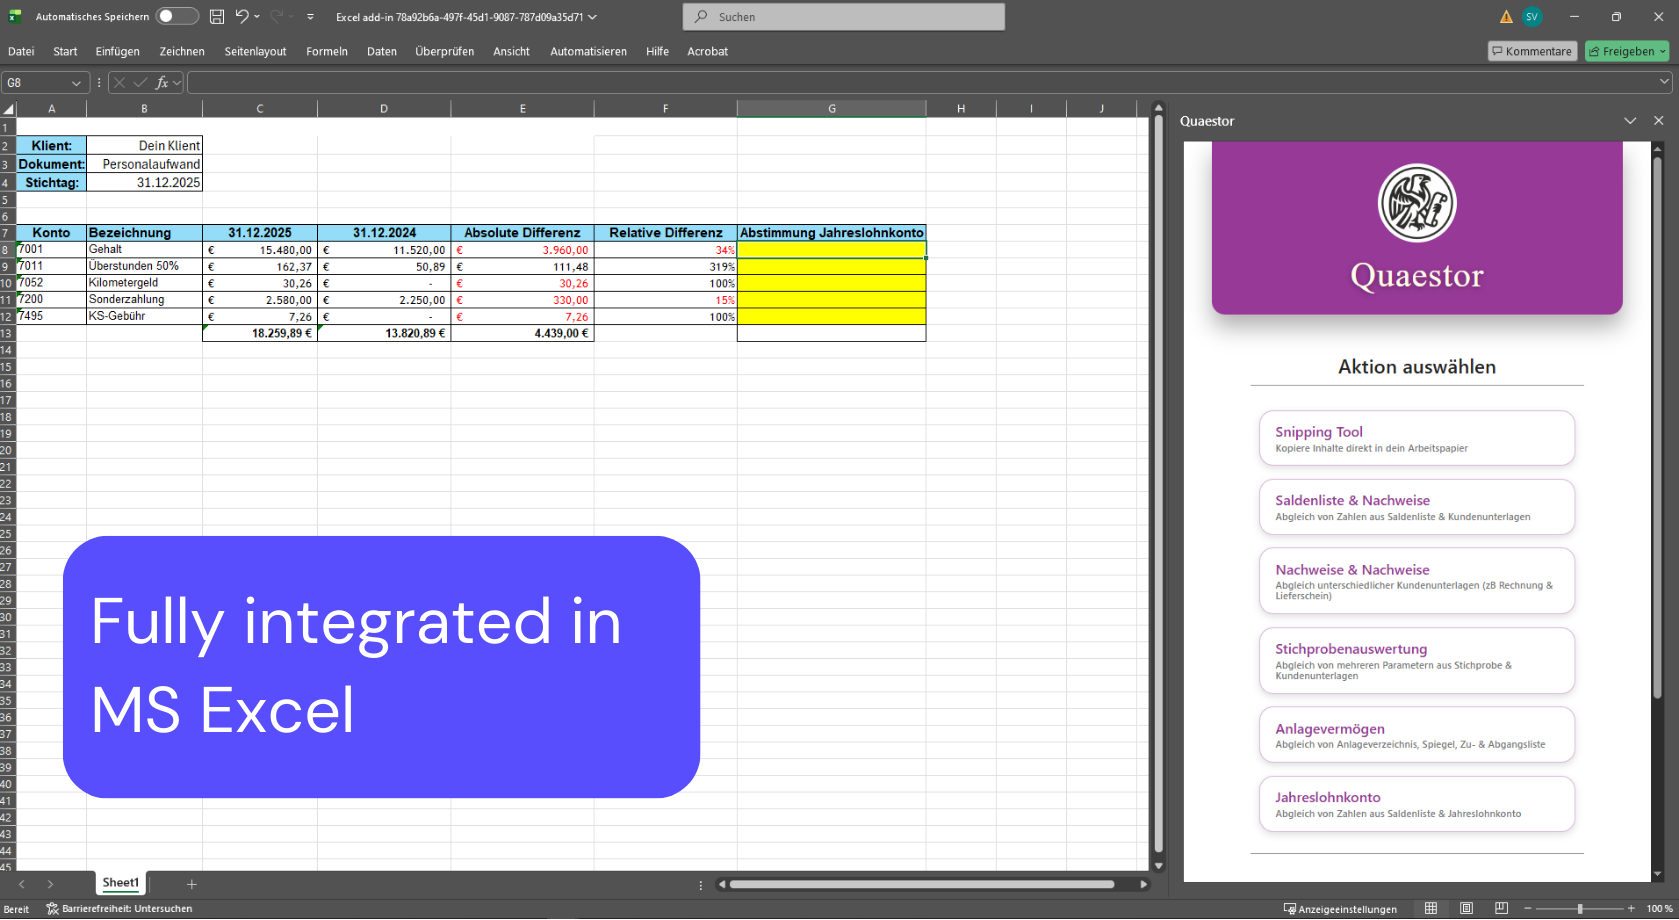This screenshot has width=1679, height=920.
Task: Click the Save disk icon
Action: (x=216, y=16)
